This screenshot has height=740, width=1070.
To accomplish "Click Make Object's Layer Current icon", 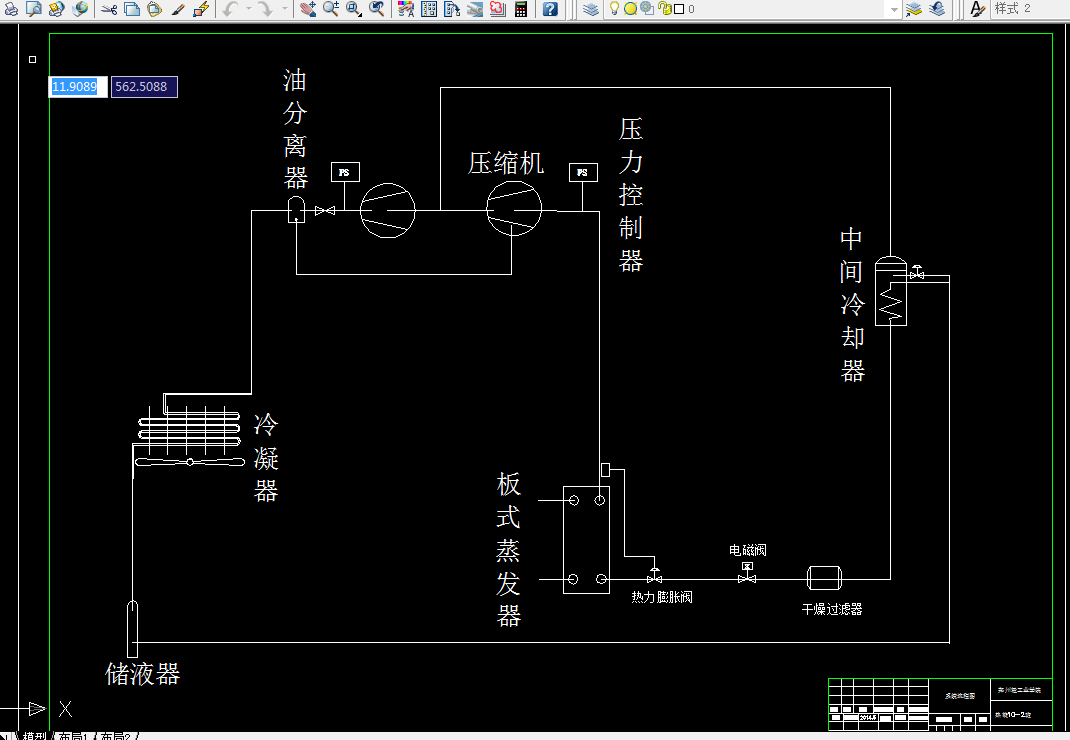I will 914,9.
